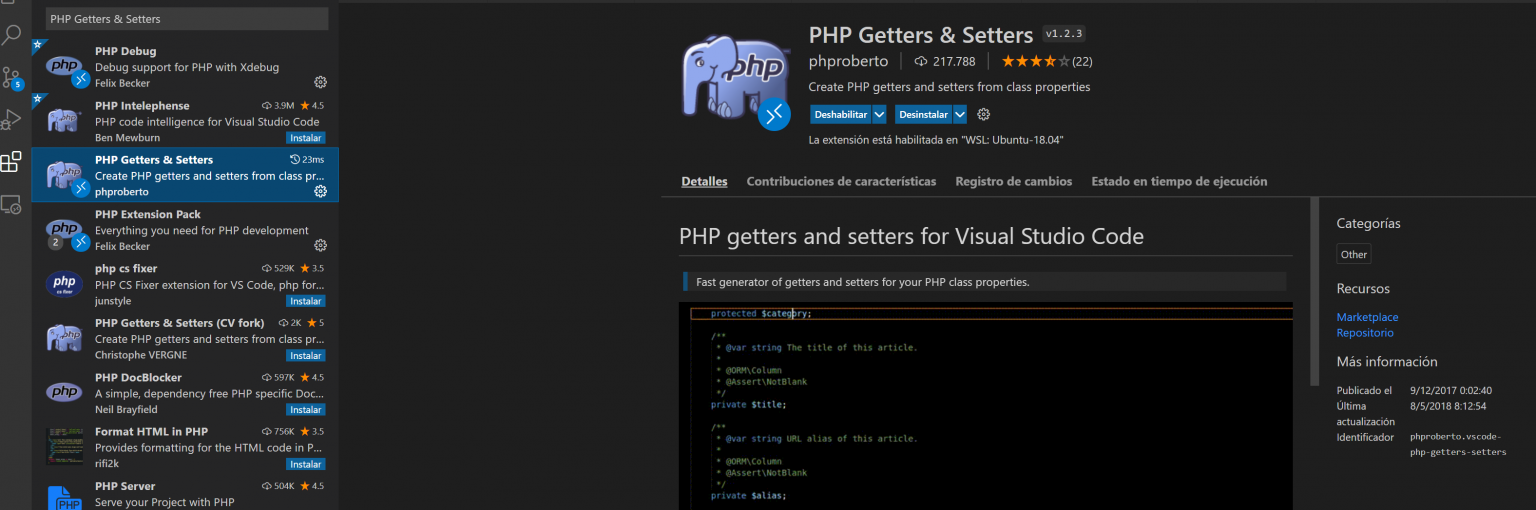Open the Marketplace resource link
The width and height of the screenshot is (1536, 510).
(x=1367, y=317)
